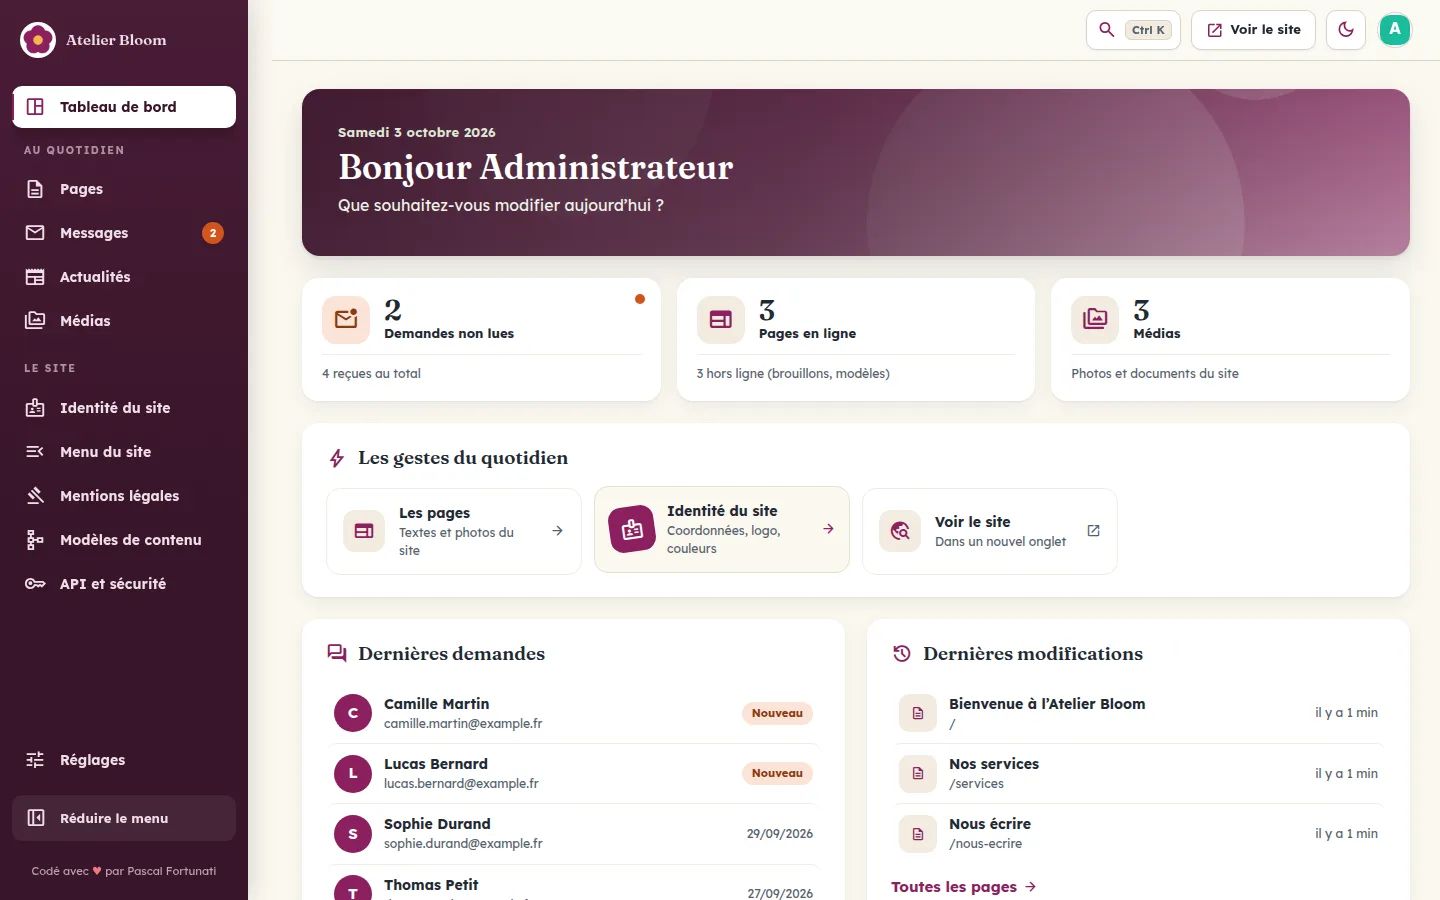This screenshot has height=900, width=1440.
Task: Click the Modèles de contenu icon
Action: (x=35, y=540)
